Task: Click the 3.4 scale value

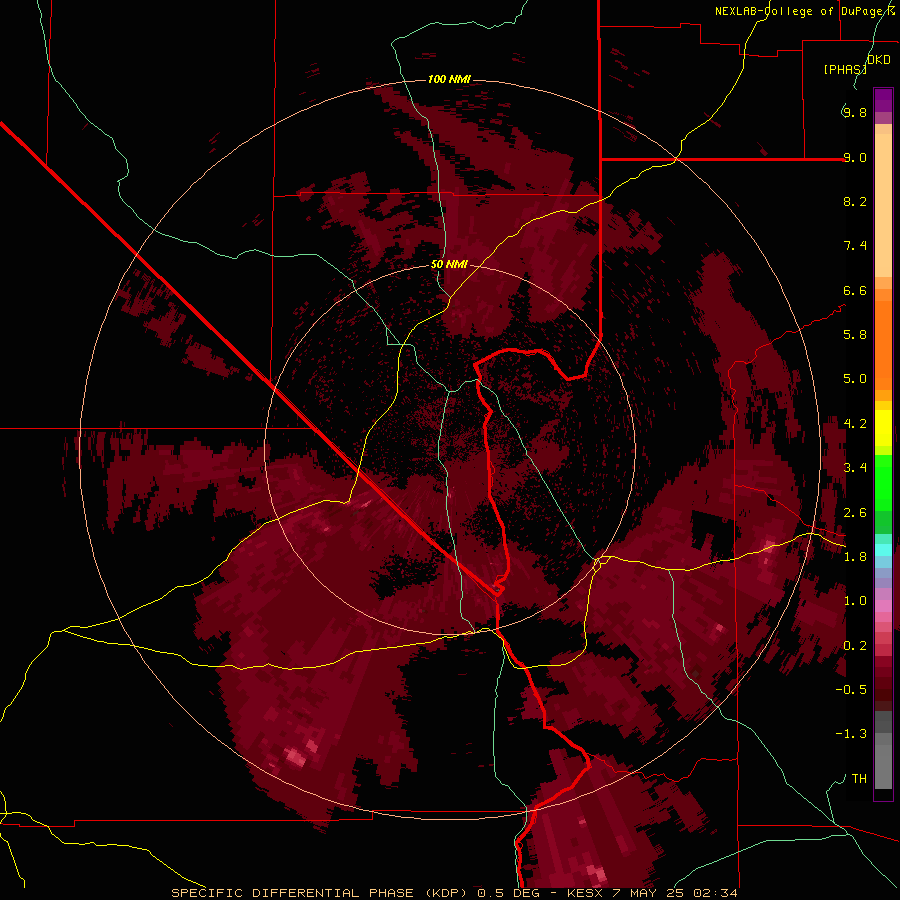Action: click(855, 468)
